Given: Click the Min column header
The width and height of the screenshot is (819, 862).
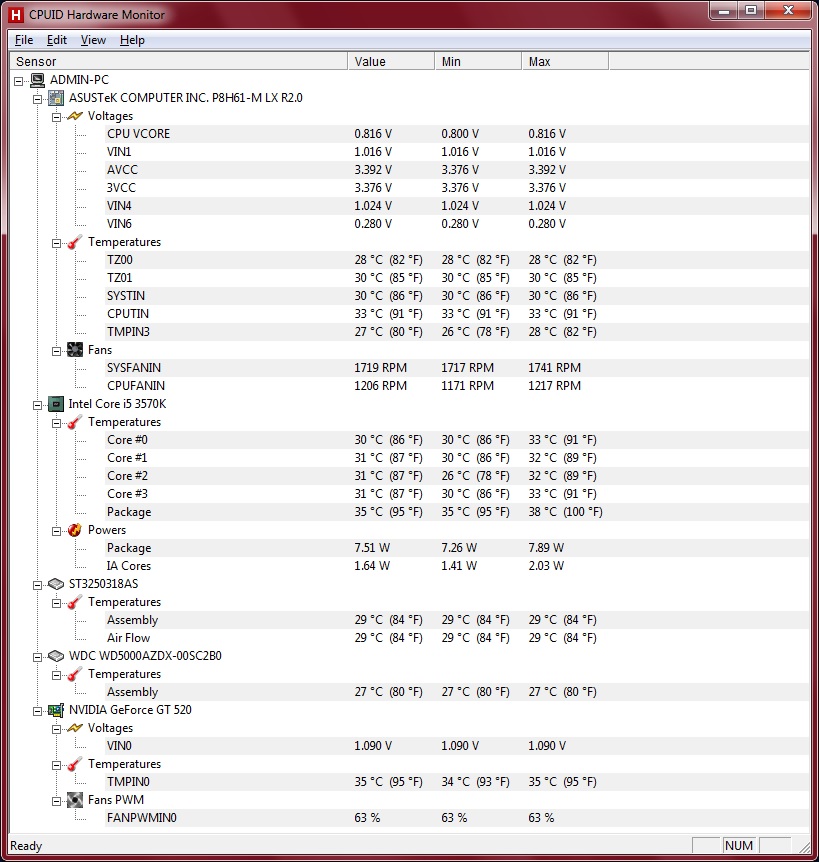Looking at the screenshot, I should [x=478, y=62].
